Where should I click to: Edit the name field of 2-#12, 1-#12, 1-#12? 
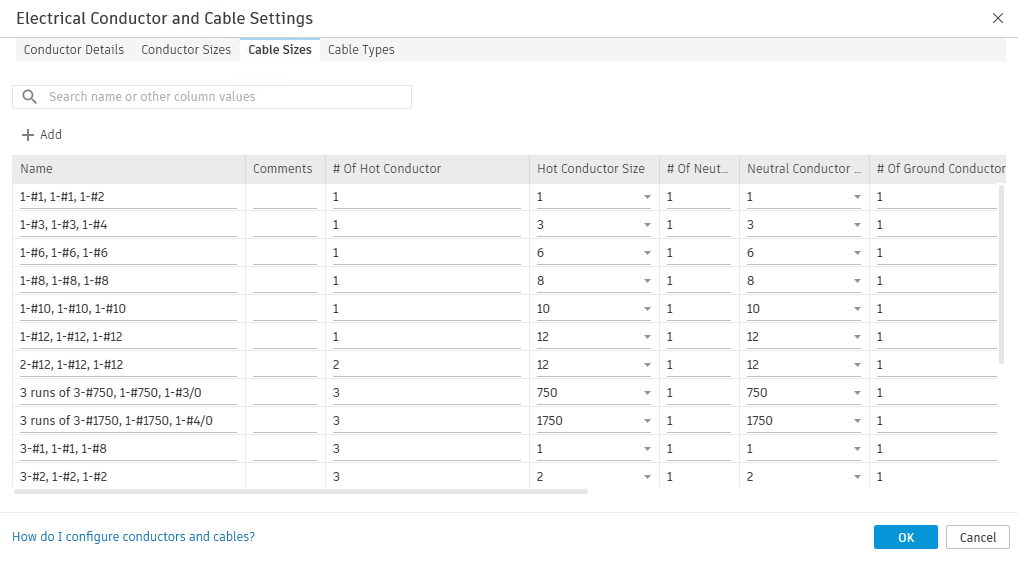[128, 365]
